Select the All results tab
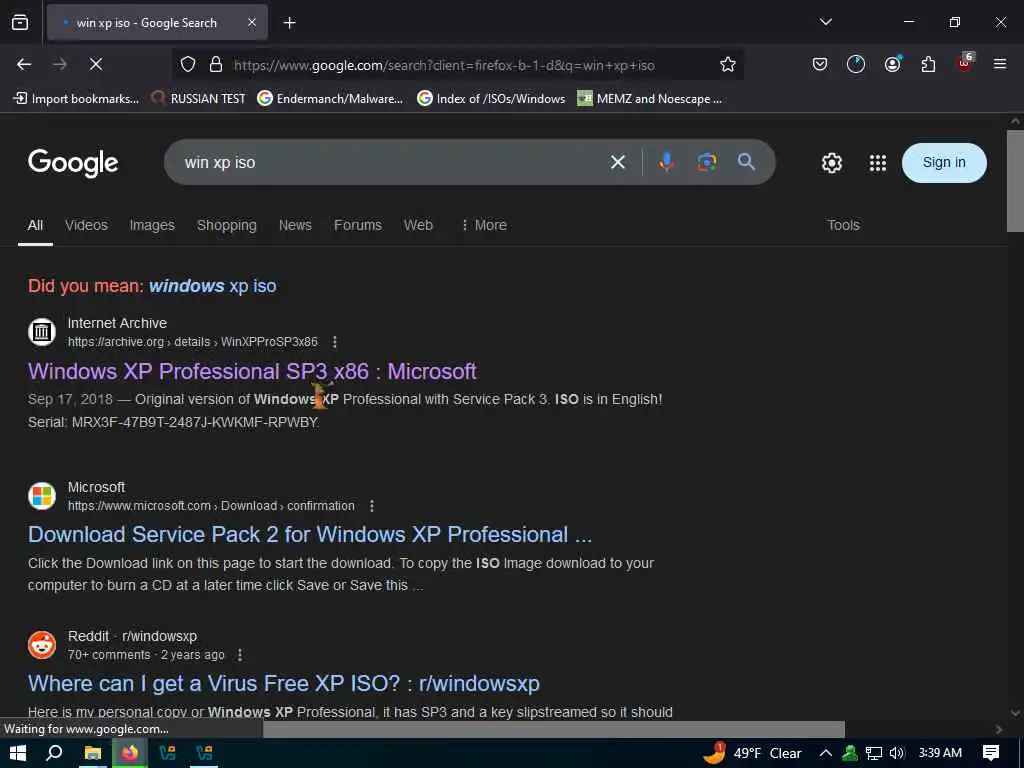The width and height of the screenshot is (1024, 768). (x=35, y=225)
